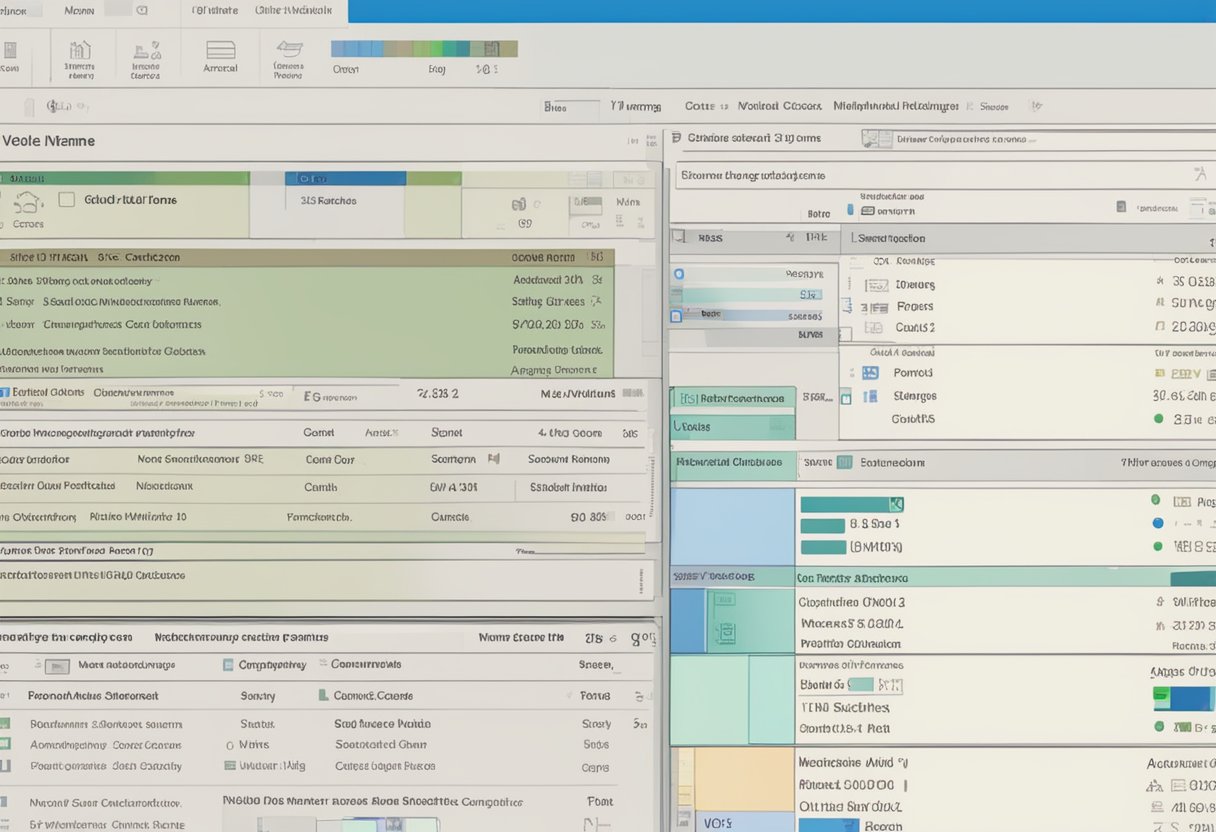Click the Arrorcal ribbon icon with stacked lines

220,50
